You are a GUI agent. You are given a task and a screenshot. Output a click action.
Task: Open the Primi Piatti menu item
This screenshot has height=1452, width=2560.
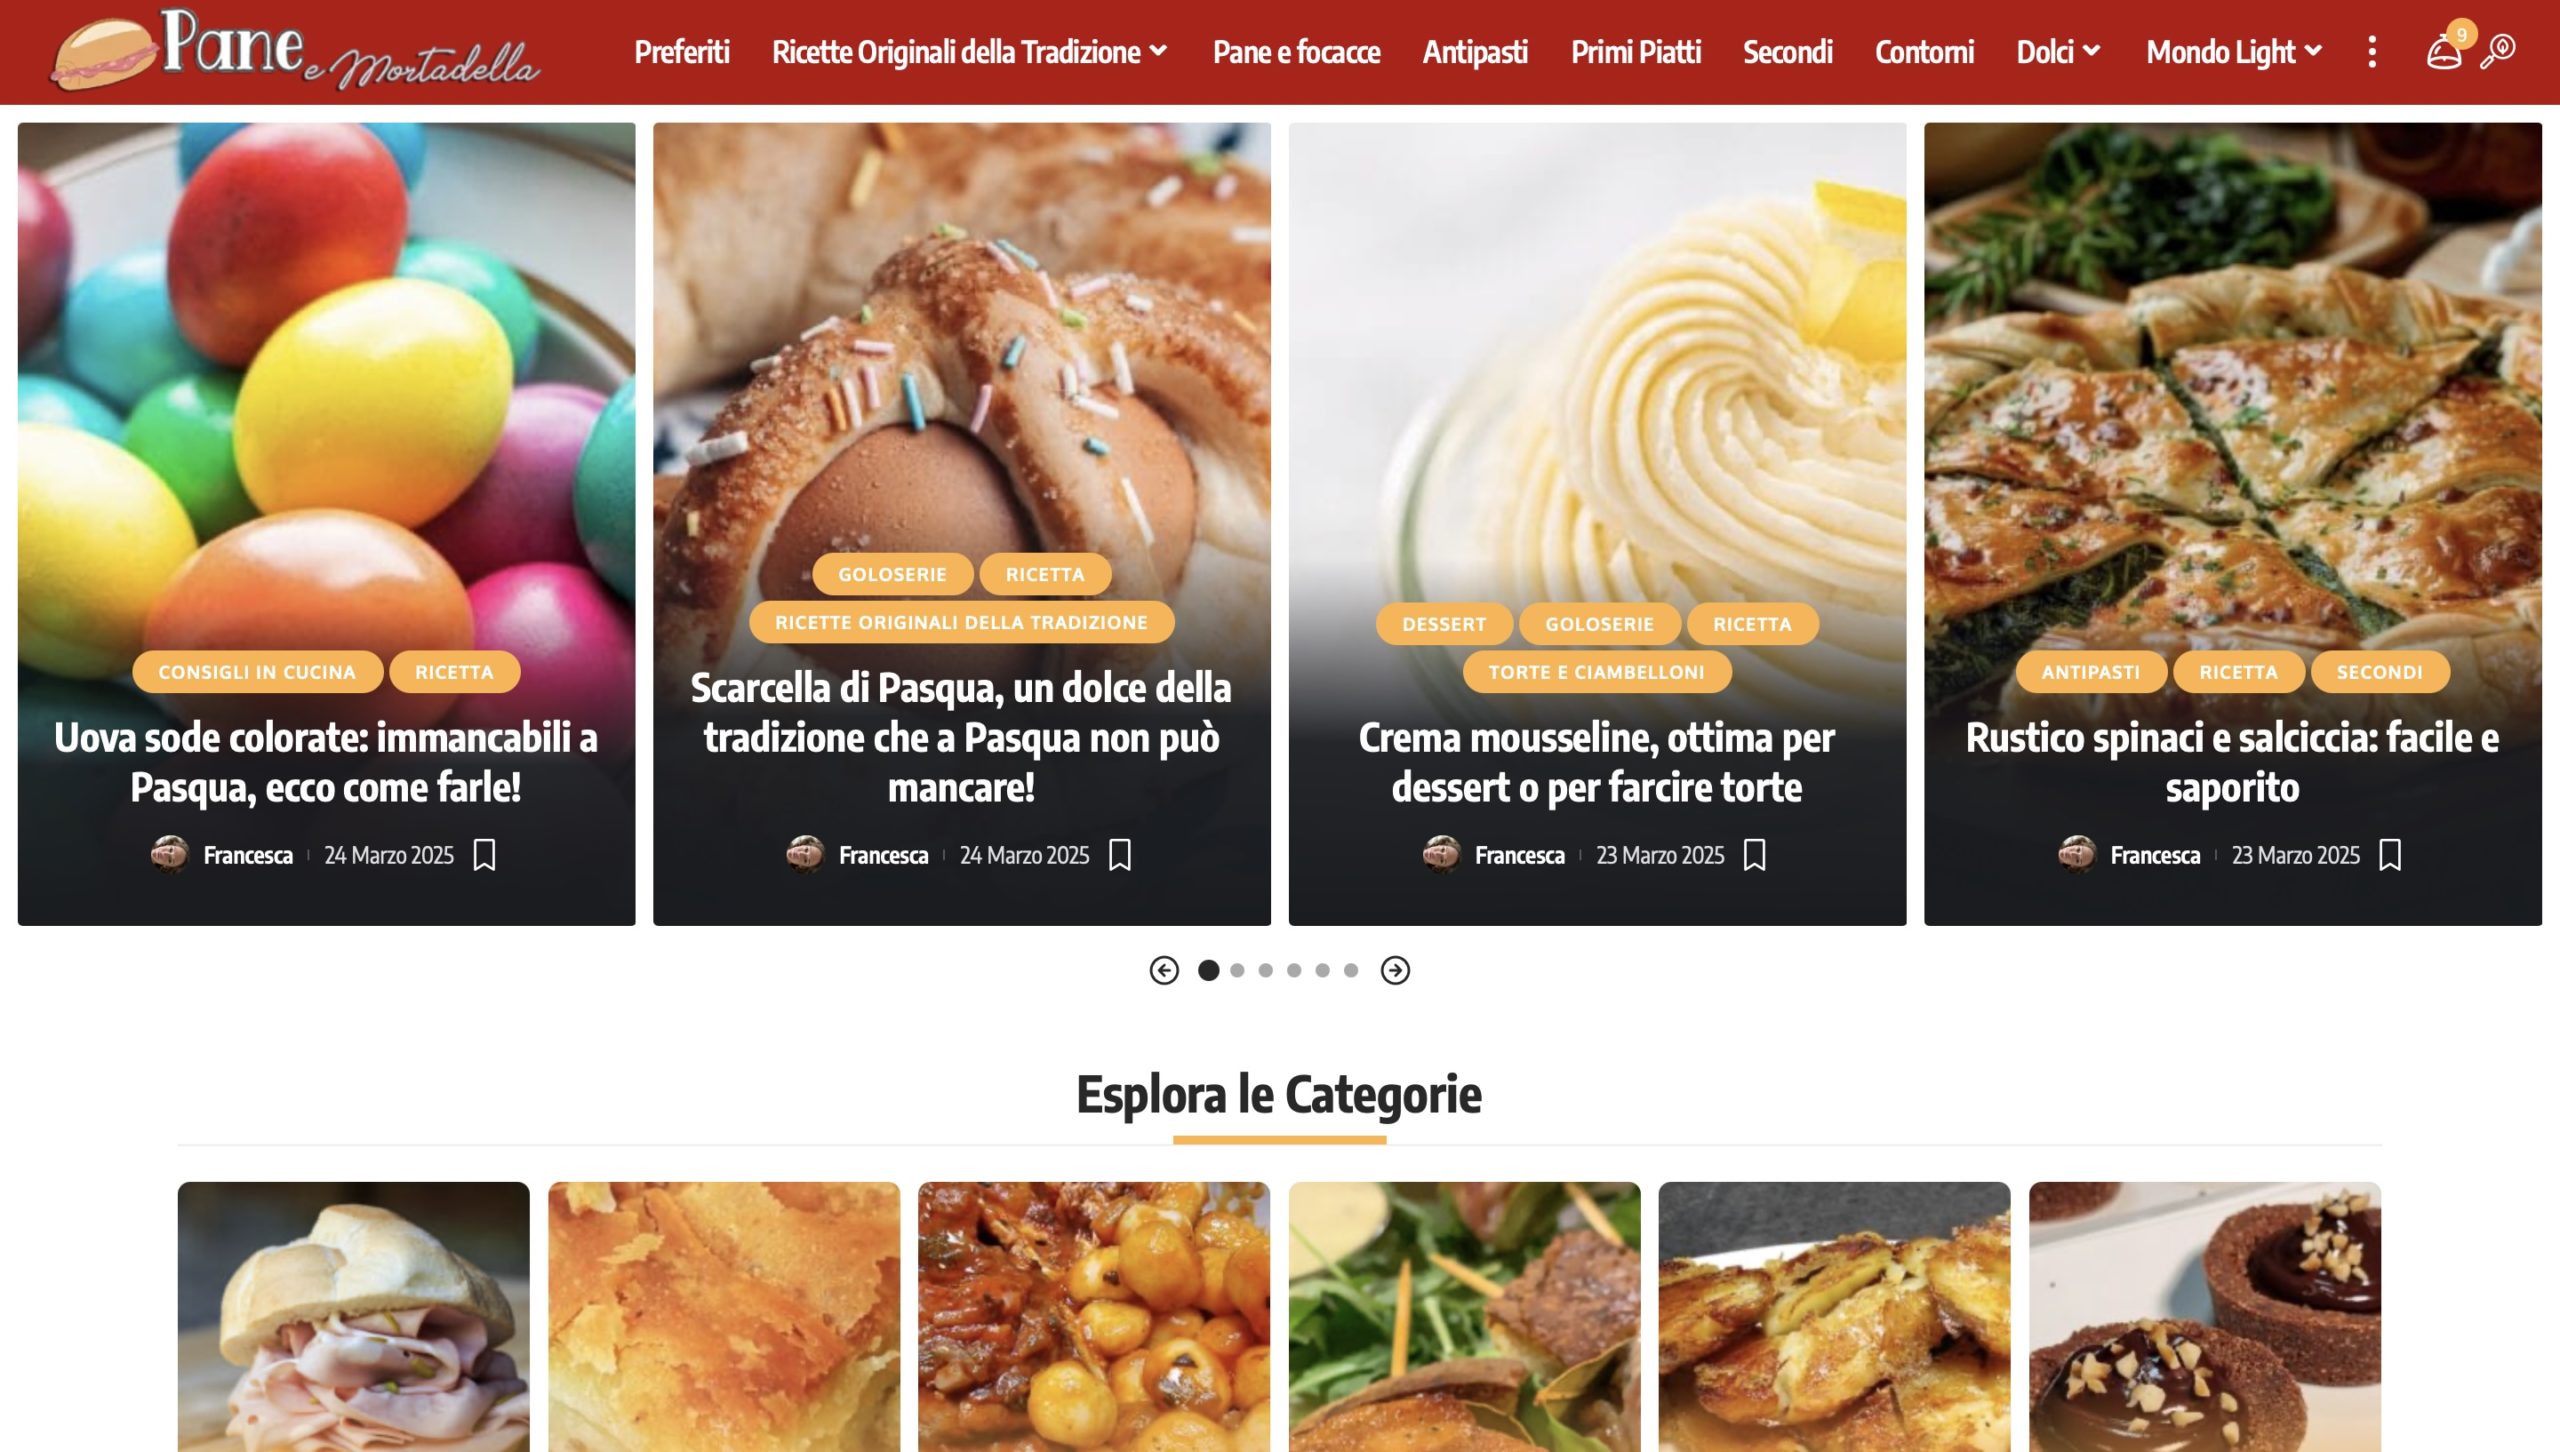pos(1636,52)
